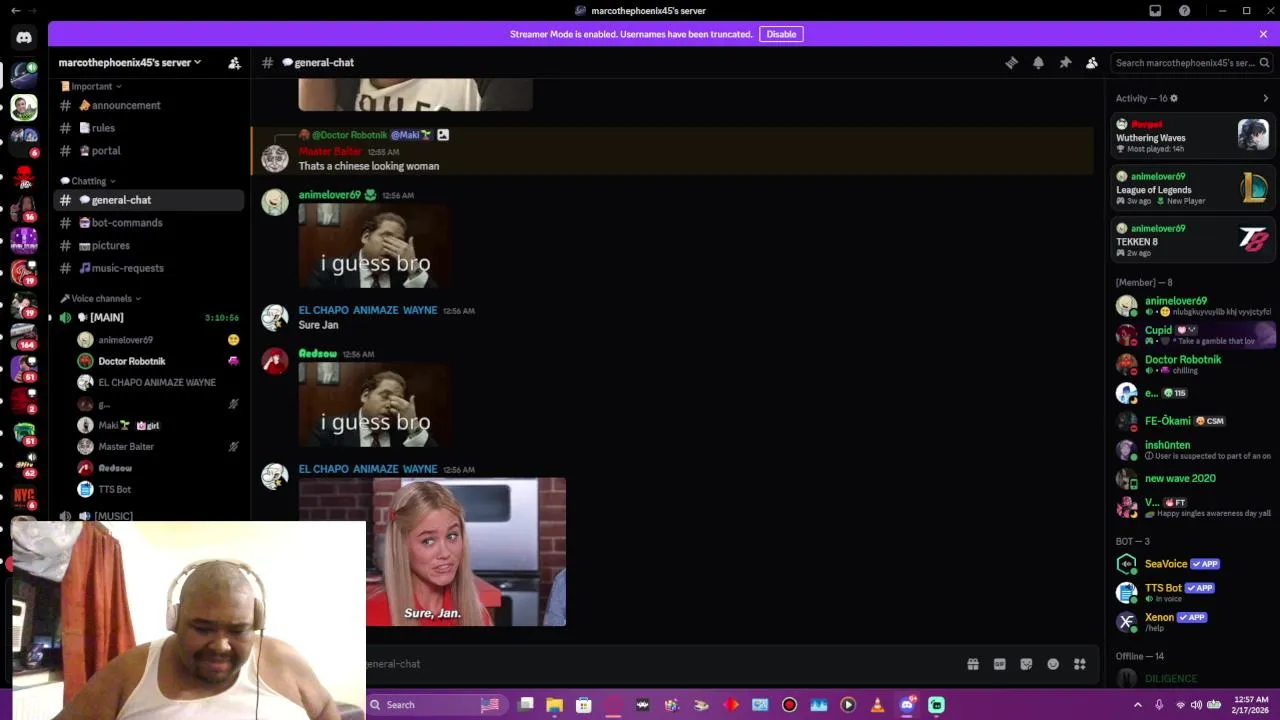Open marcothephoenix45's server dropdown menu
The width and height of the screenshot is (1280, 720).
130,63
